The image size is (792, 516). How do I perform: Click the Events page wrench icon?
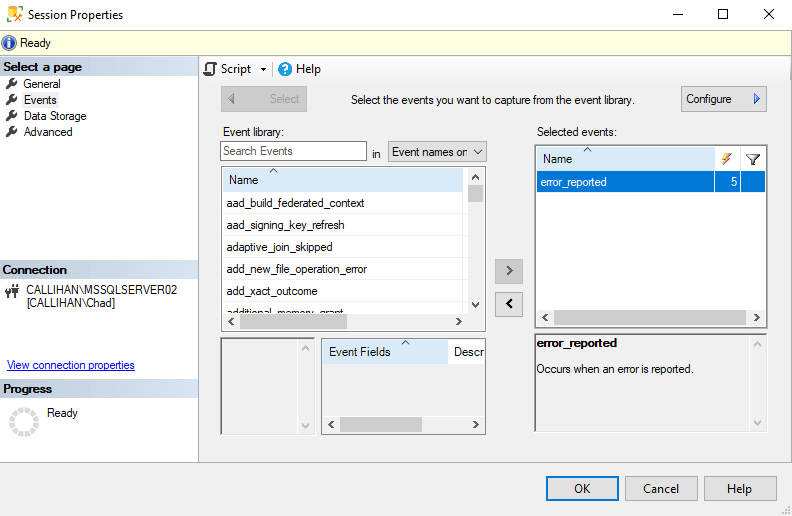pyautogui.click(x=12, y=100)
